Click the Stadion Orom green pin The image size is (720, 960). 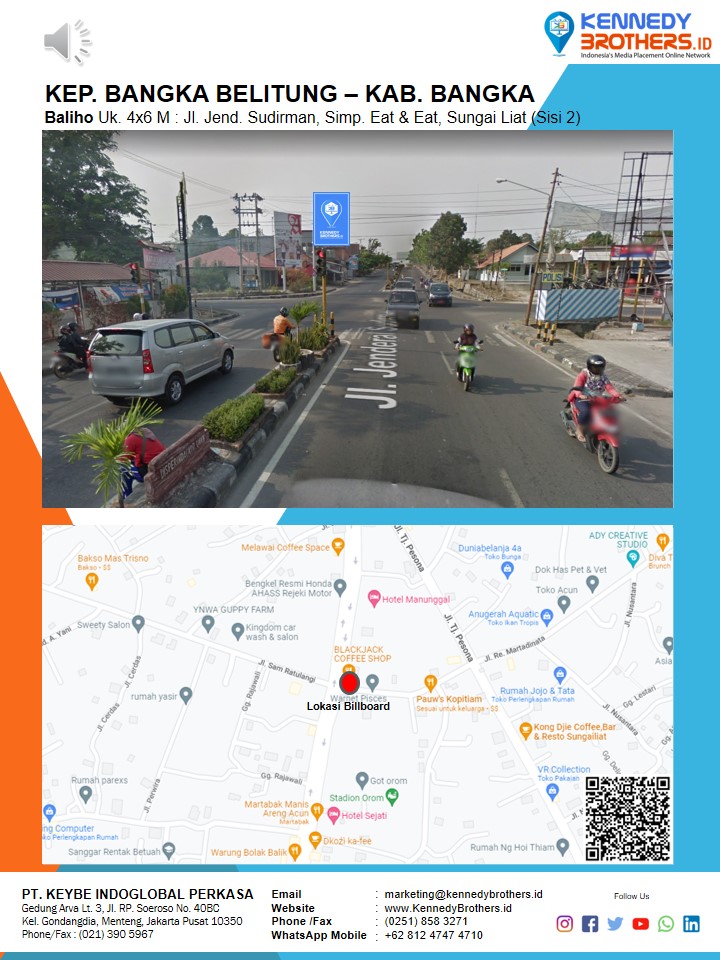pyautogui.click(x=392, y=797)
